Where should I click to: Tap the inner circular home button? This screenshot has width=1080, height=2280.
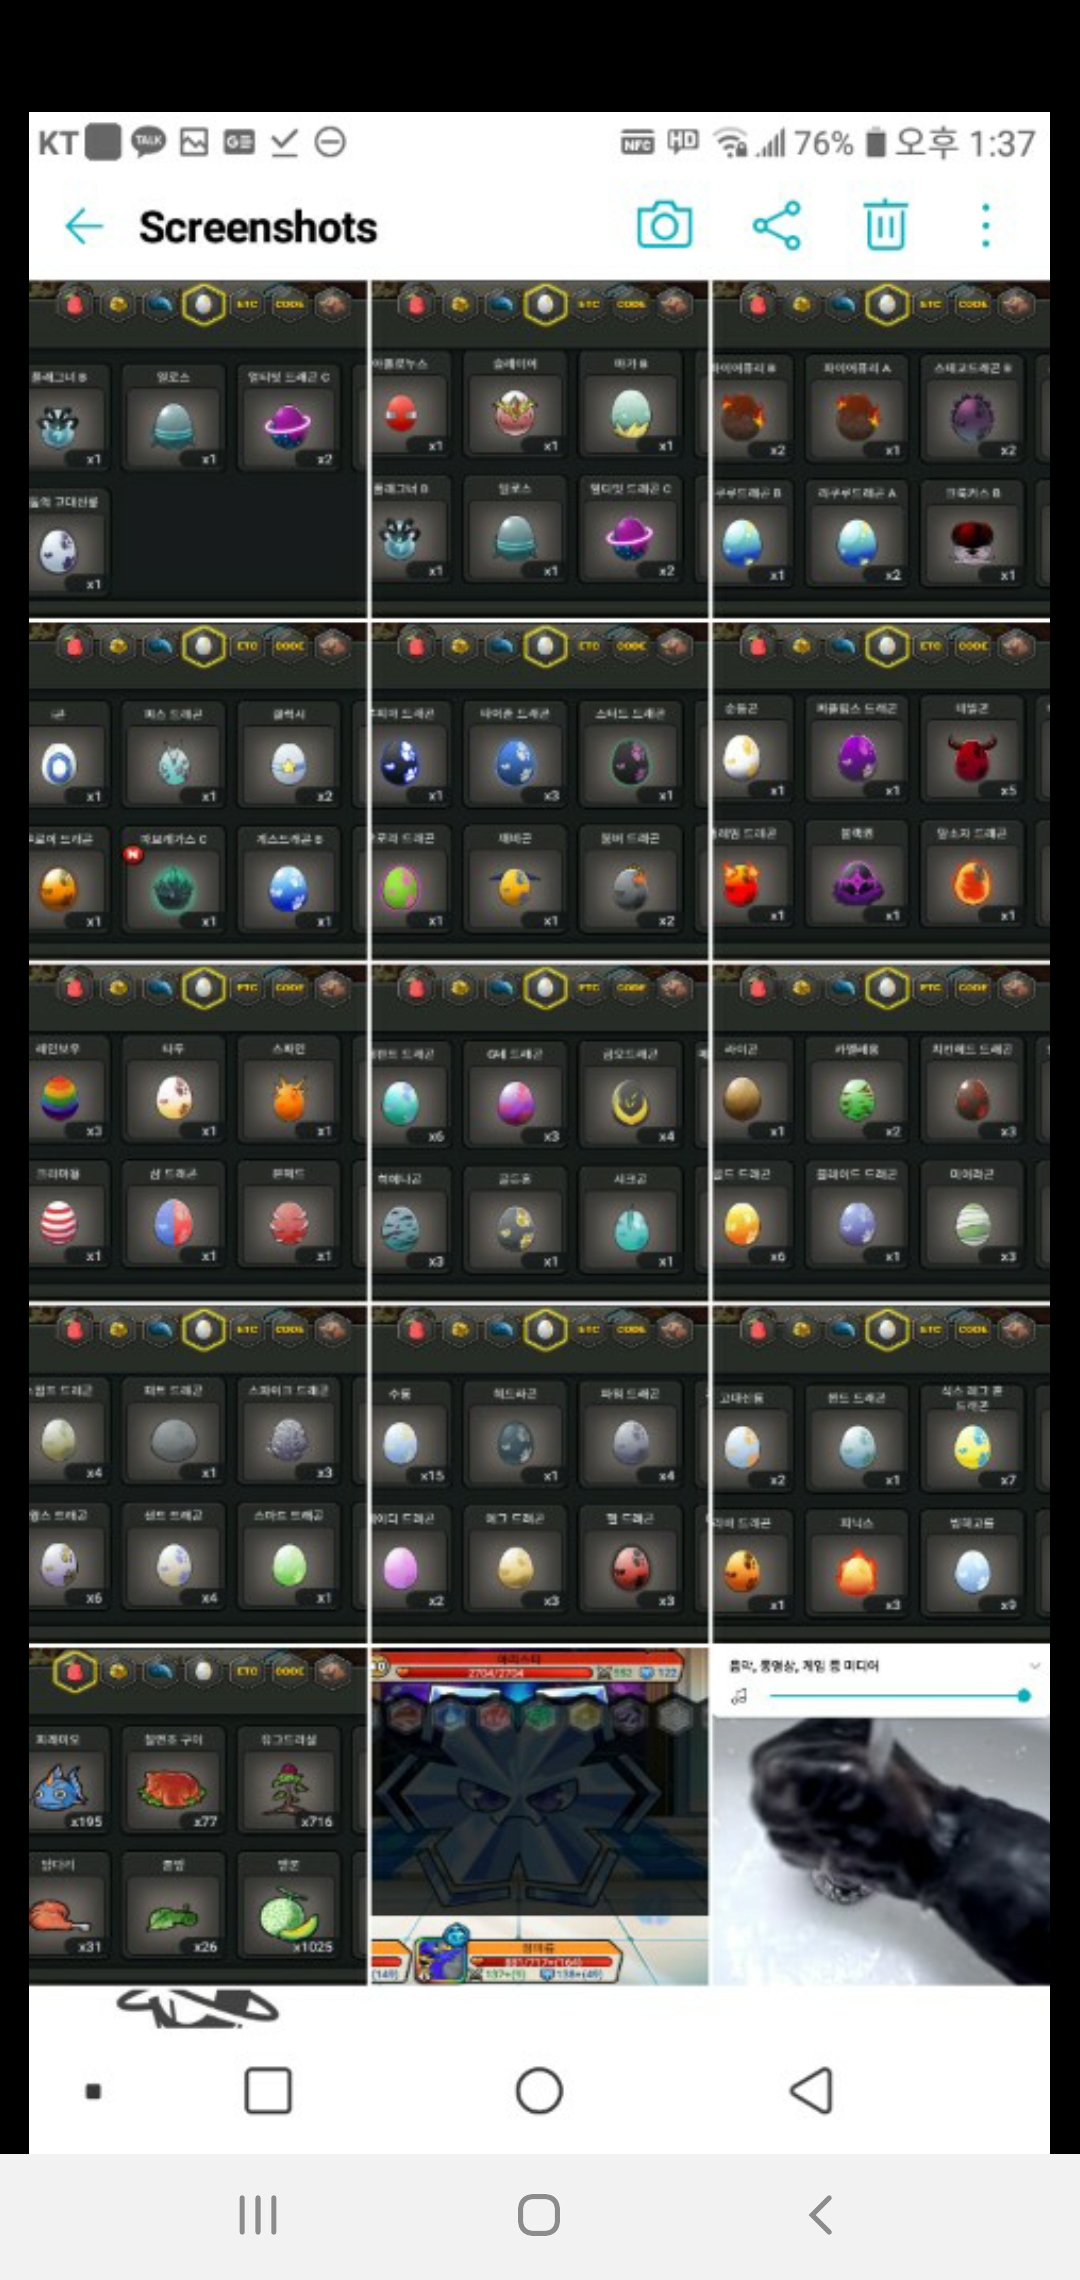coord(539,2090)
